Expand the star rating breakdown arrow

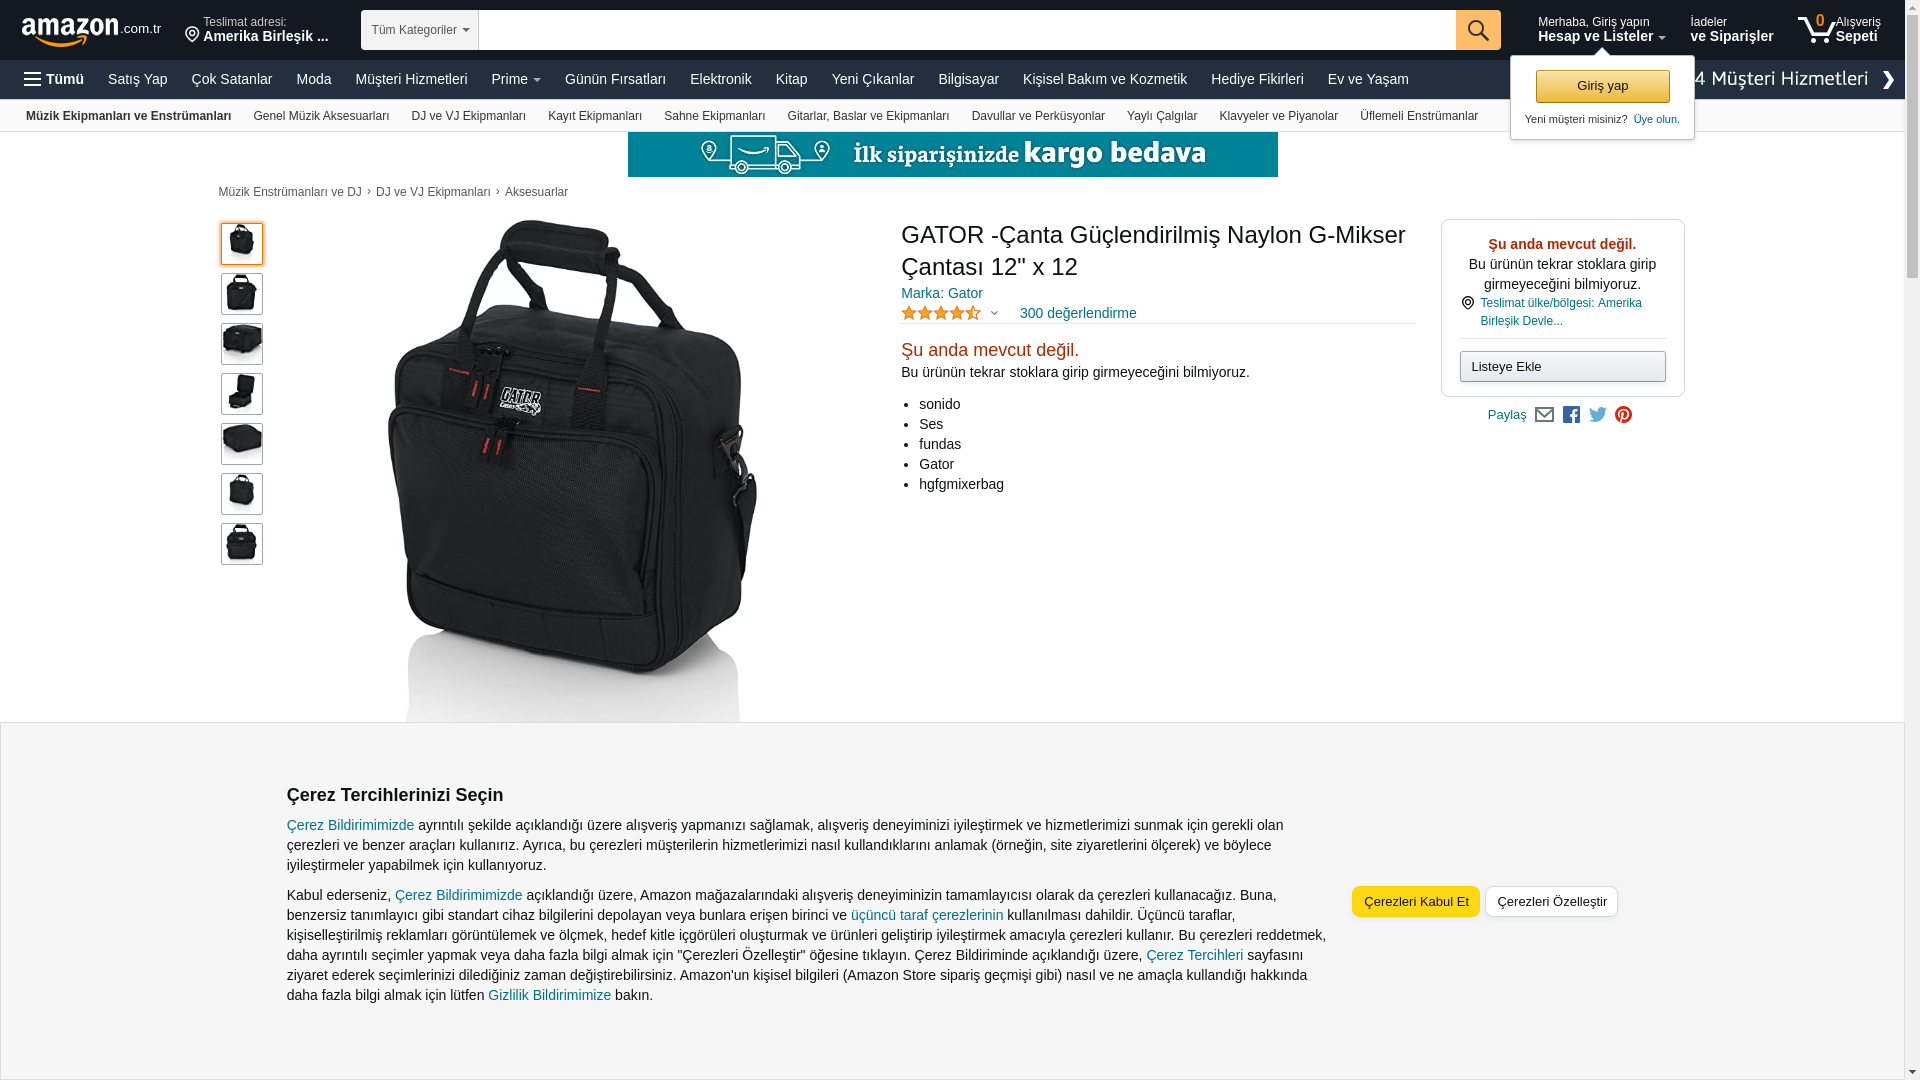[994, 314]
